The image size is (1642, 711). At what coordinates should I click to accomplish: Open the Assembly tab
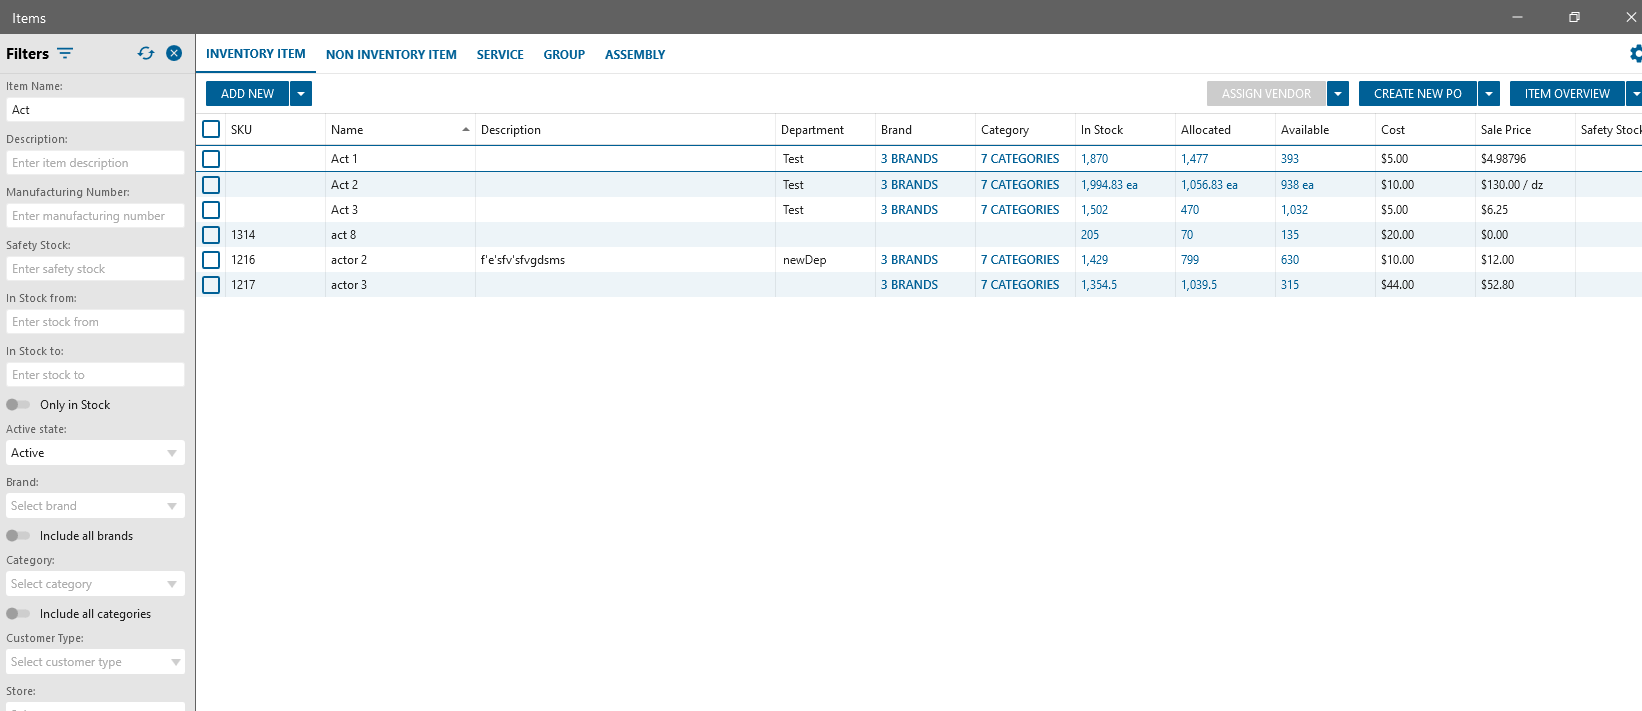click(635, 55)
